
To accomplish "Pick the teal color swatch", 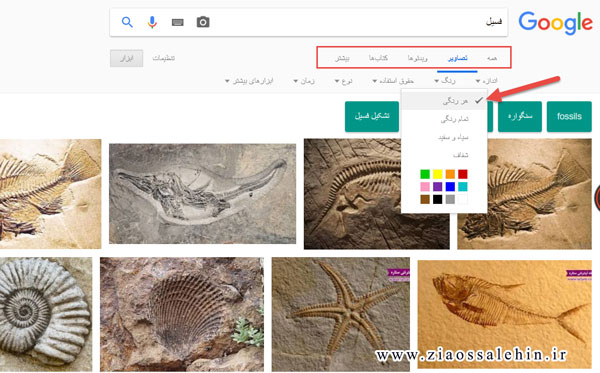I will (x=463, y=187).
